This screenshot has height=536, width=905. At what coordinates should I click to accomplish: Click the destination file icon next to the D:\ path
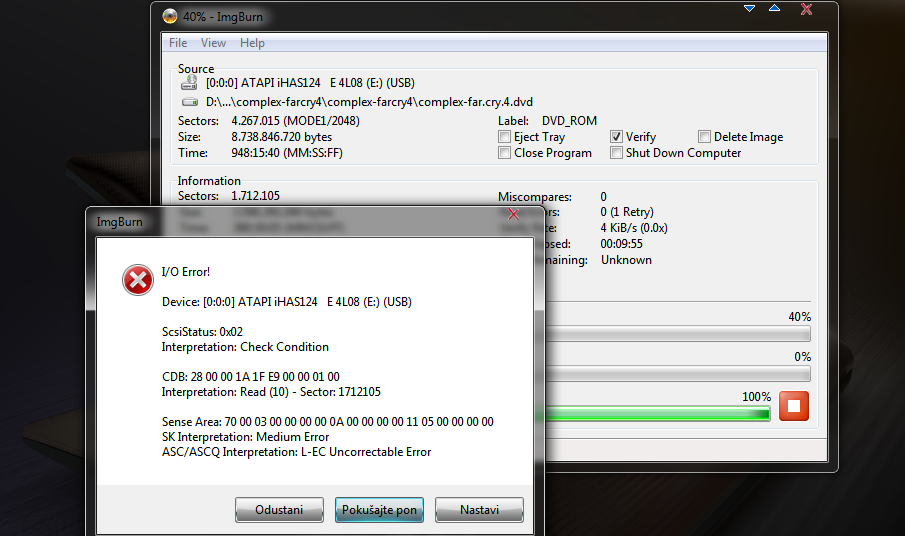point(190,102)
